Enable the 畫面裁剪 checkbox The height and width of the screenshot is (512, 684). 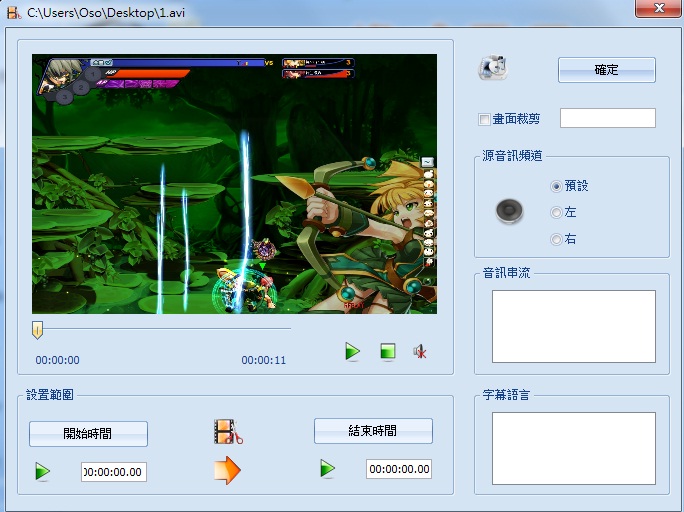[x=484, y=119]
